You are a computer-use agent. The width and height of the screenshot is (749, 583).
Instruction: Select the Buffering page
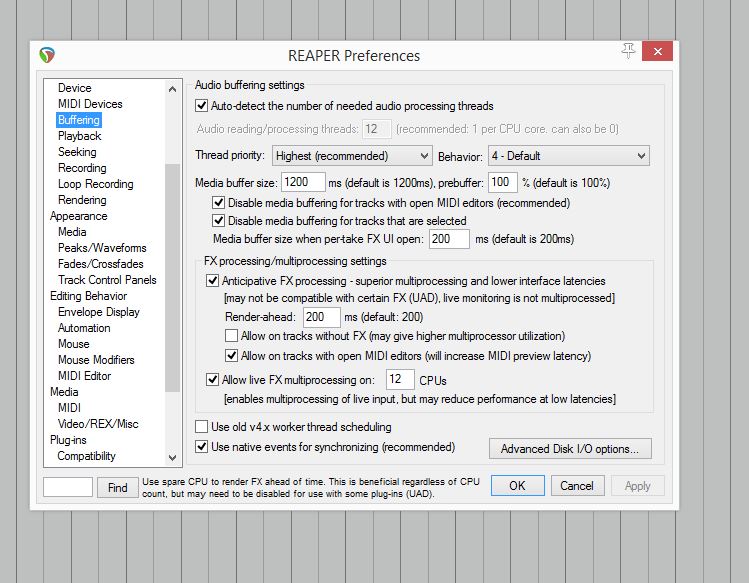tap(79, 120)
